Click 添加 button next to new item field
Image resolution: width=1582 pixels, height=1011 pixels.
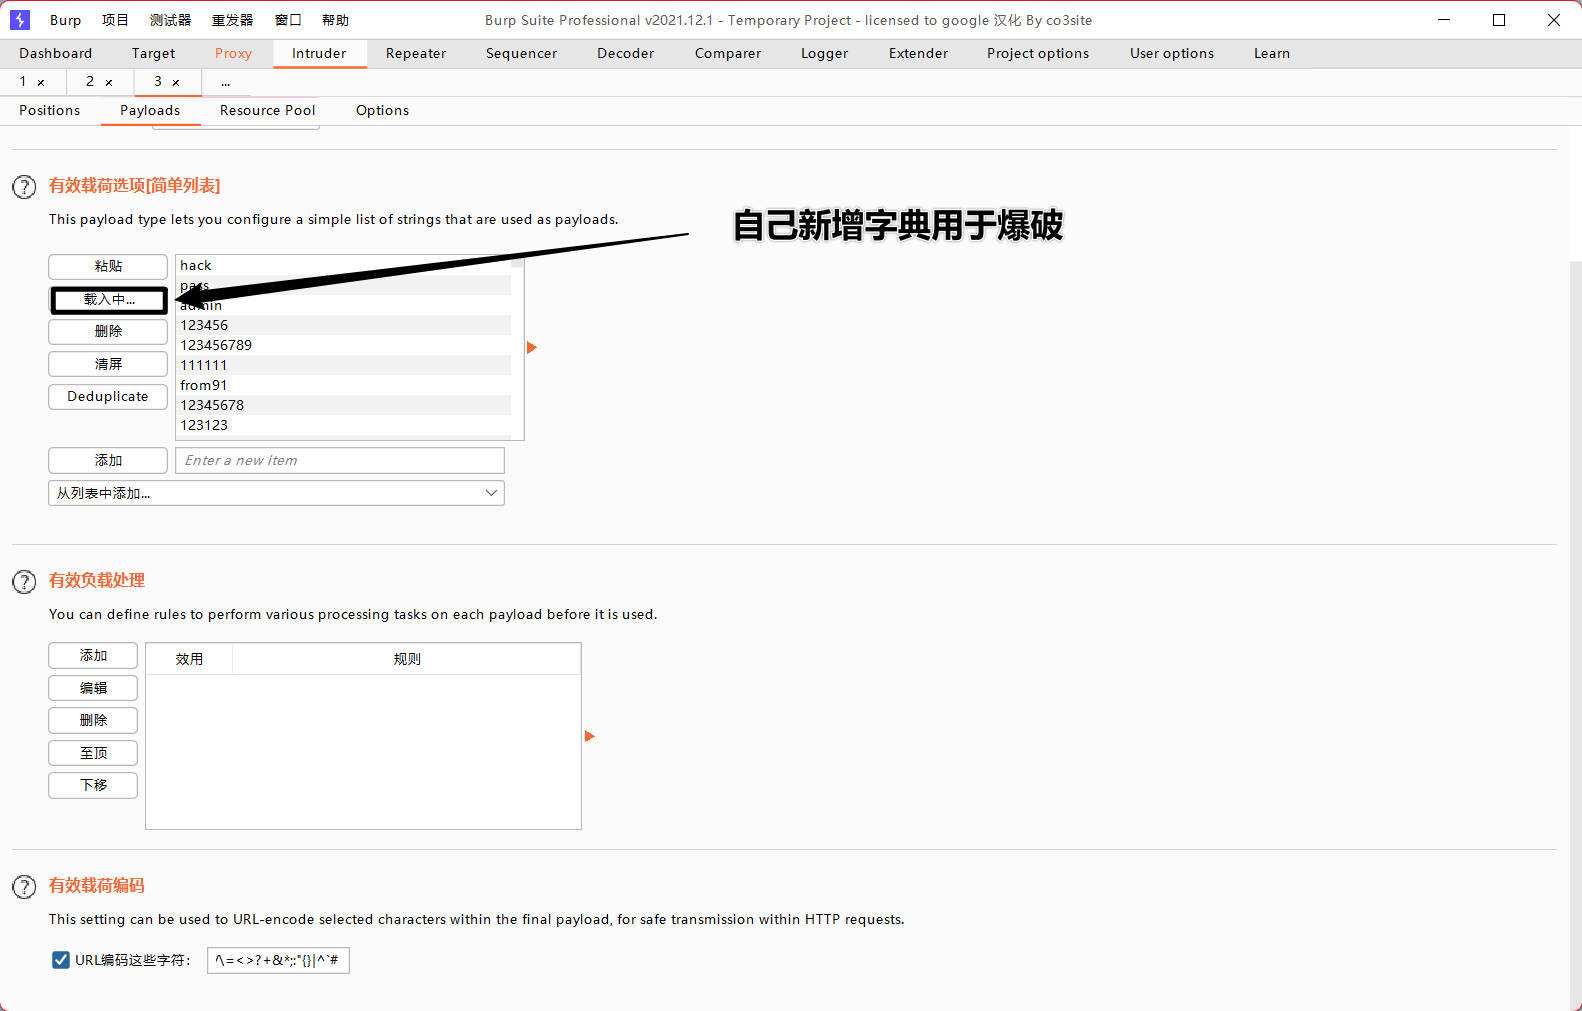(x=108, y=460)
